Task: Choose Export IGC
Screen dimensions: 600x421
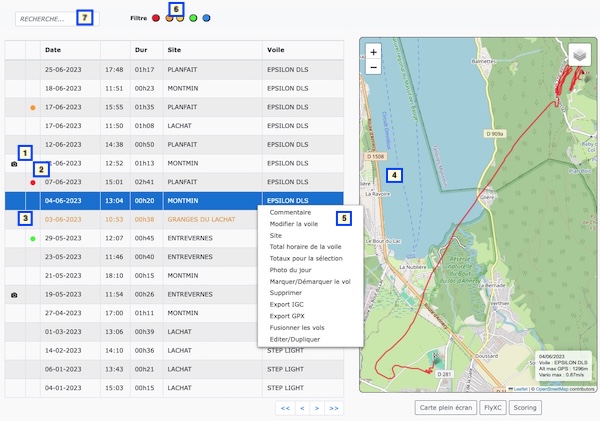Action: (x=287, y=304)
